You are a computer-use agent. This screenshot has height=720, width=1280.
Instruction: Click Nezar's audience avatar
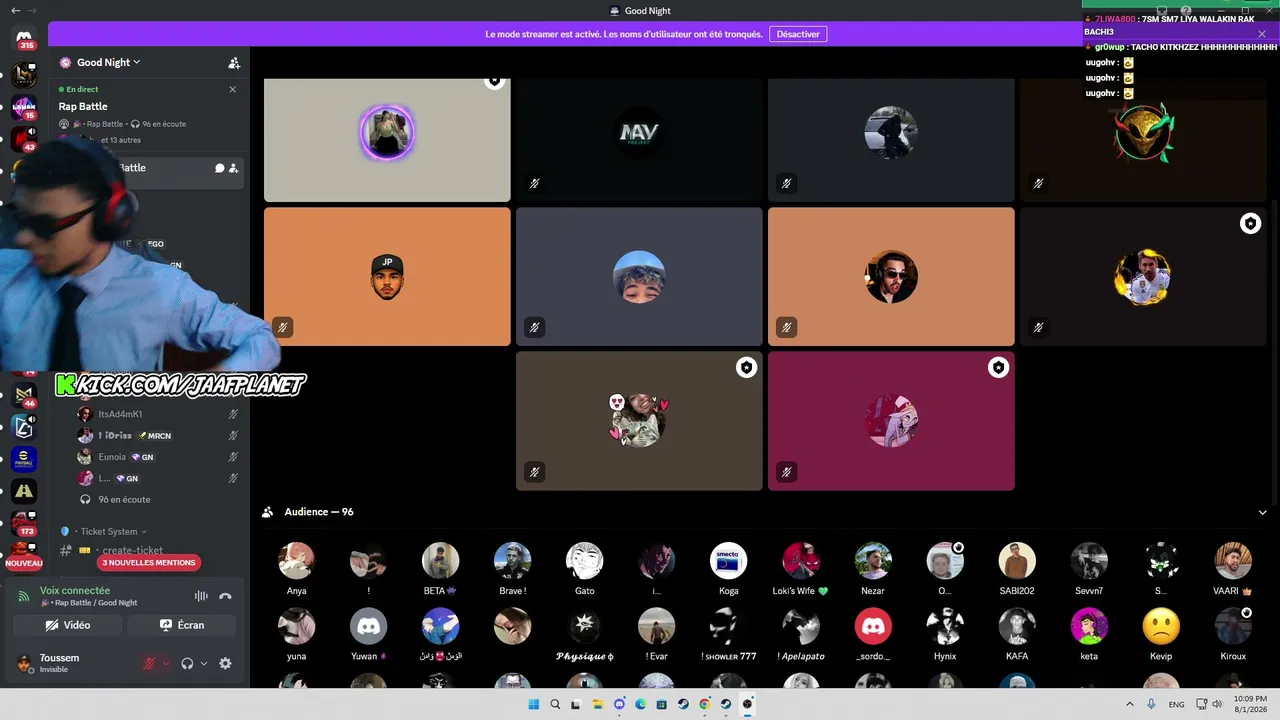click(x=873, y=561)
